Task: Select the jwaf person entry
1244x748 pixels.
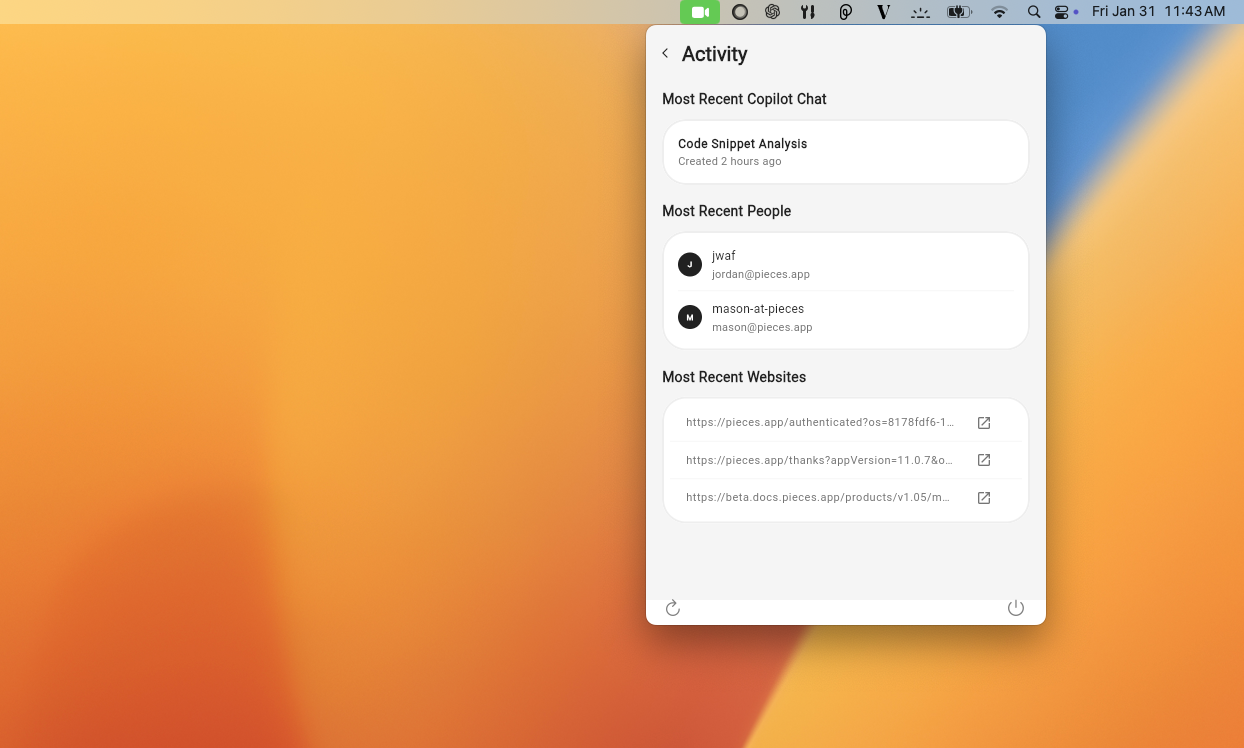Action: [x=846, y=265]
